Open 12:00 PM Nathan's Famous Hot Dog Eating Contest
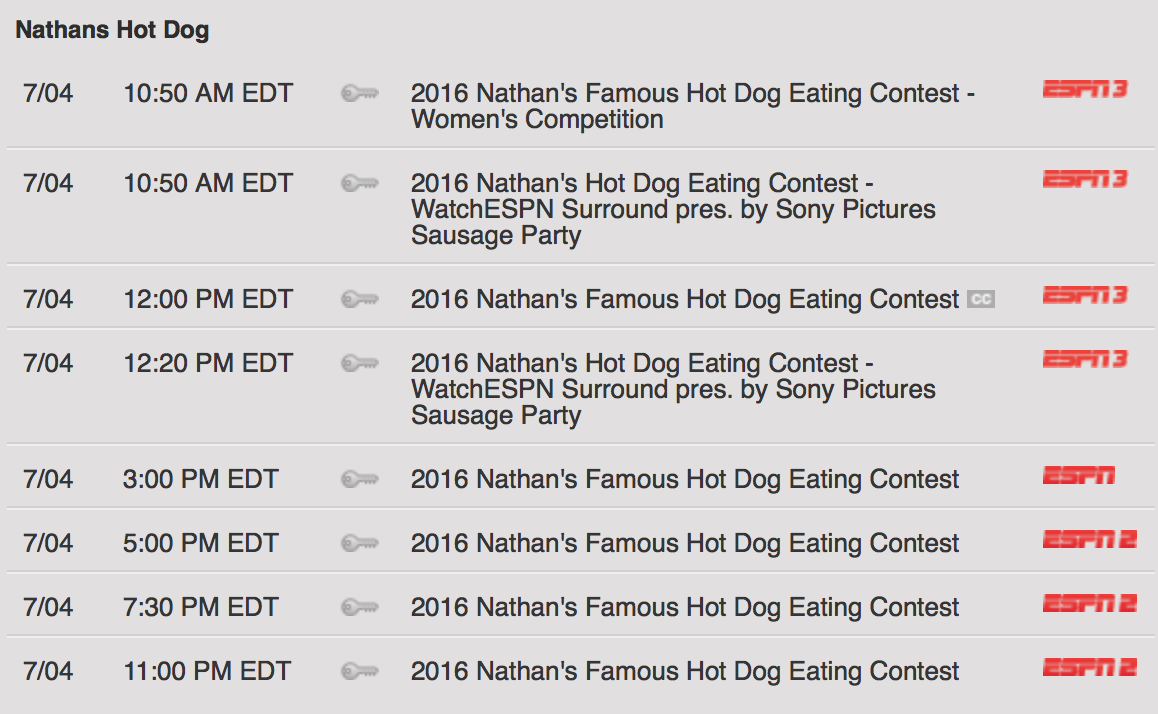Image resolution: width=1158 pixels, height=714 pixels. (685, 299)
